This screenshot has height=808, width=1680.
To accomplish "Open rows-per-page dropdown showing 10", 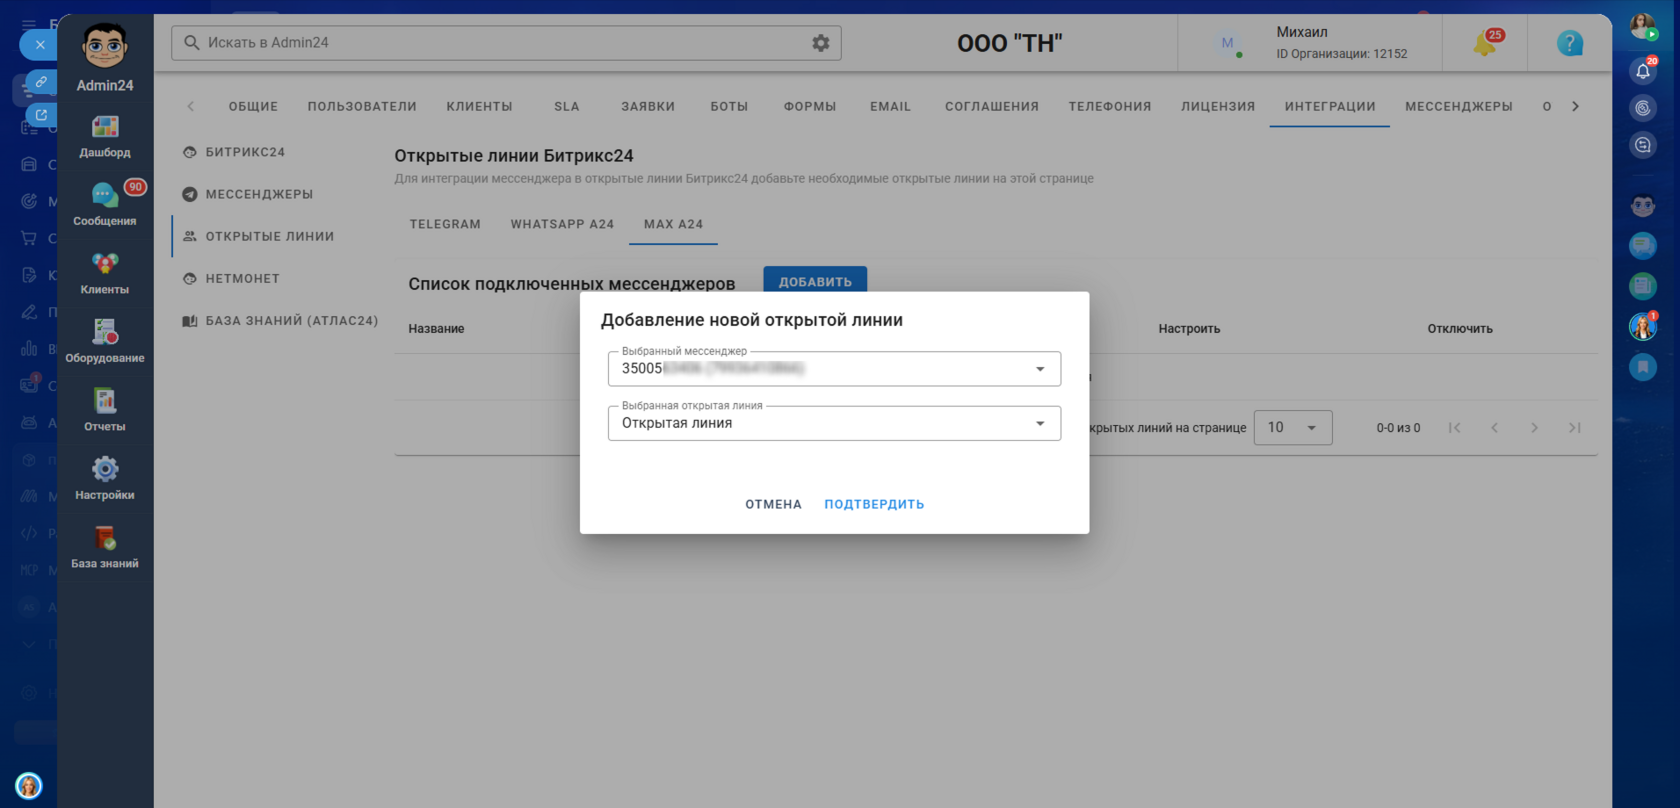I will click(1293, 427).
